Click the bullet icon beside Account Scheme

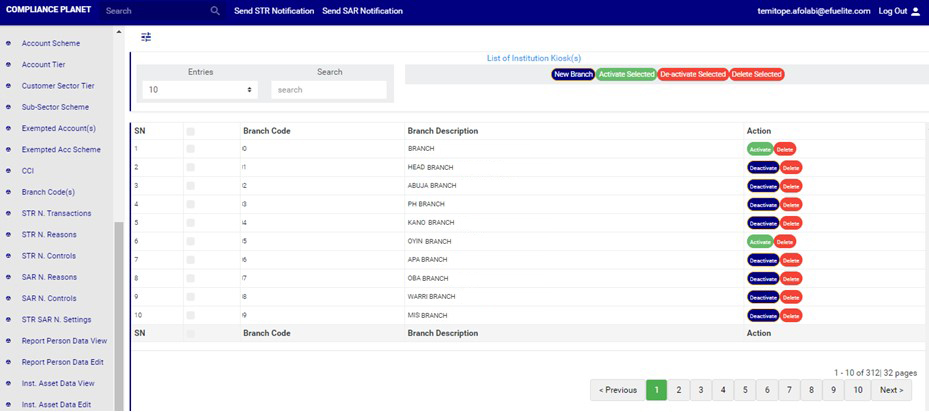(9, 44)
